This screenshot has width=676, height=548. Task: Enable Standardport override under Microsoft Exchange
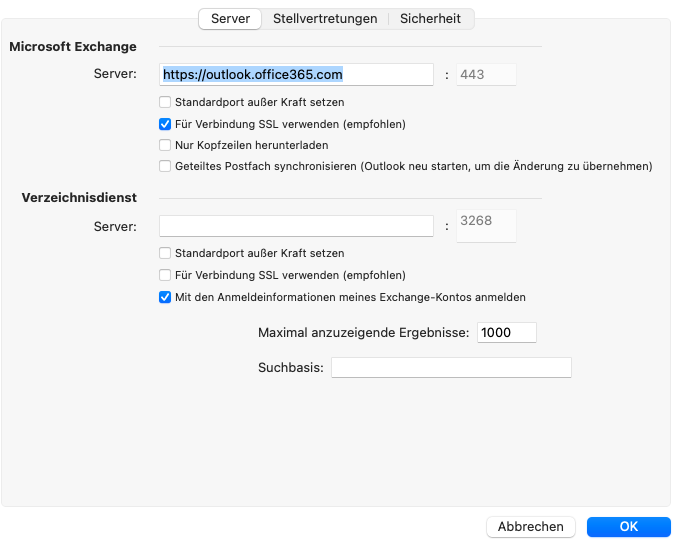165,103
